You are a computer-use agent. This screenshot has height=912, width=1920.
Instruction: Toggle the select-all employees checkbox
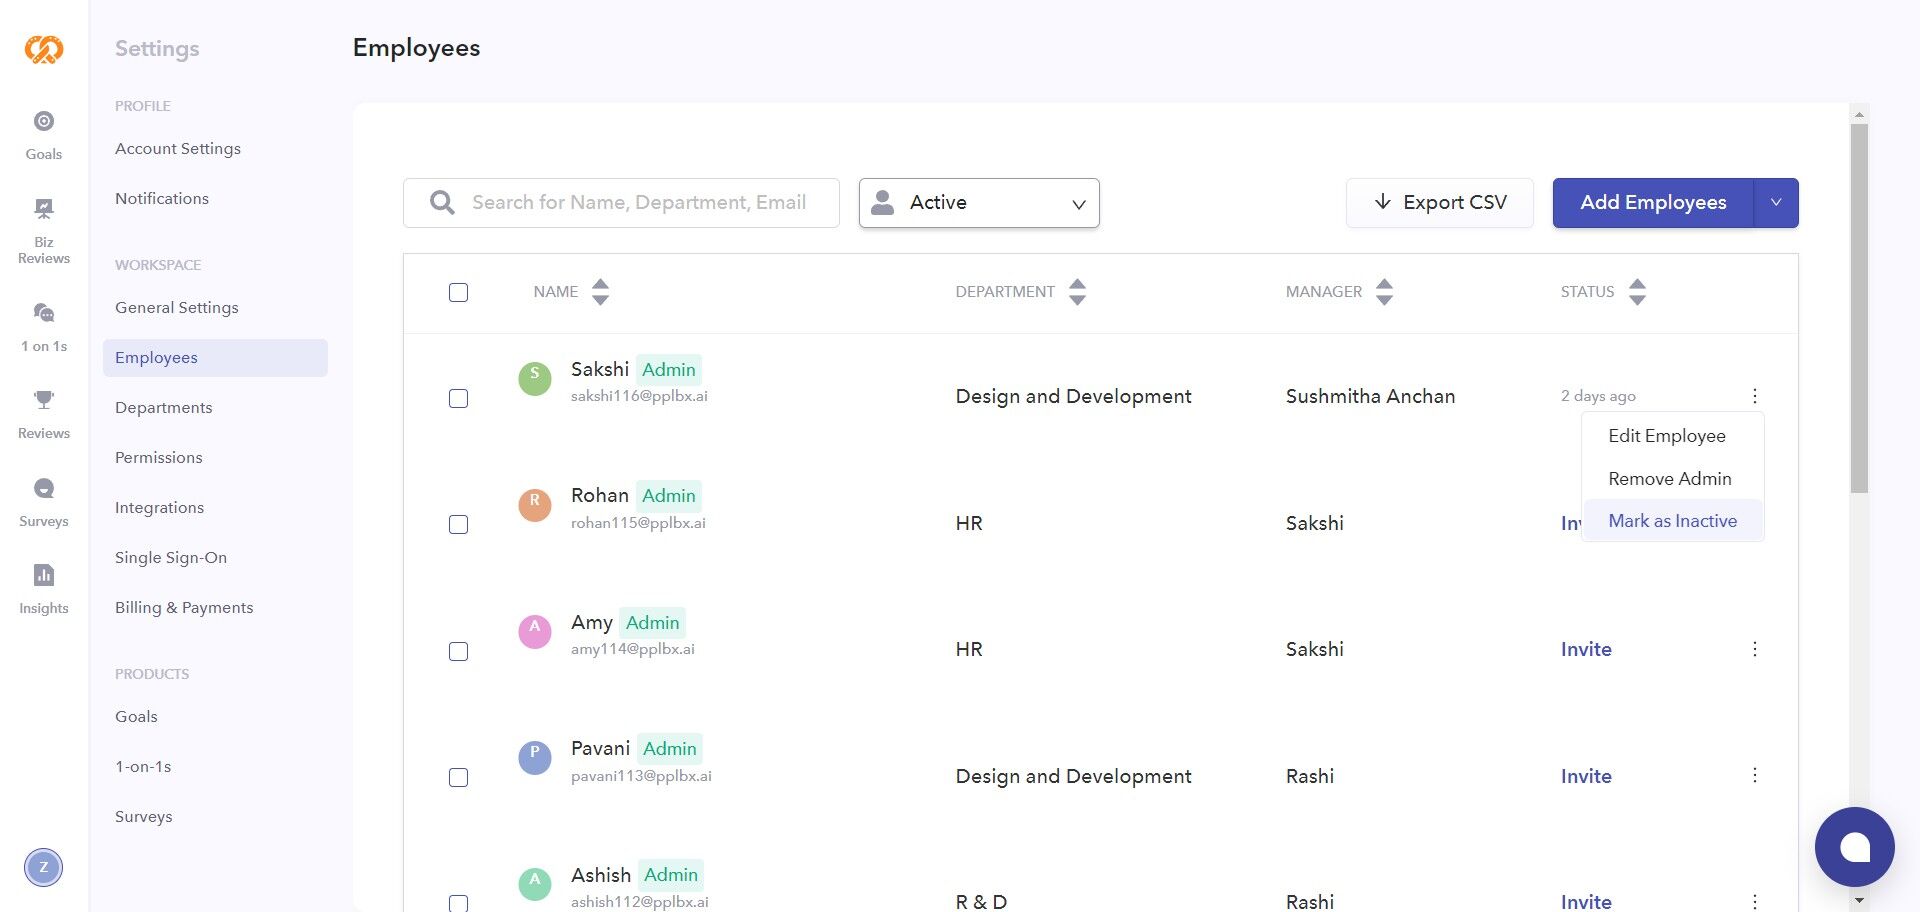pos(458,293)
